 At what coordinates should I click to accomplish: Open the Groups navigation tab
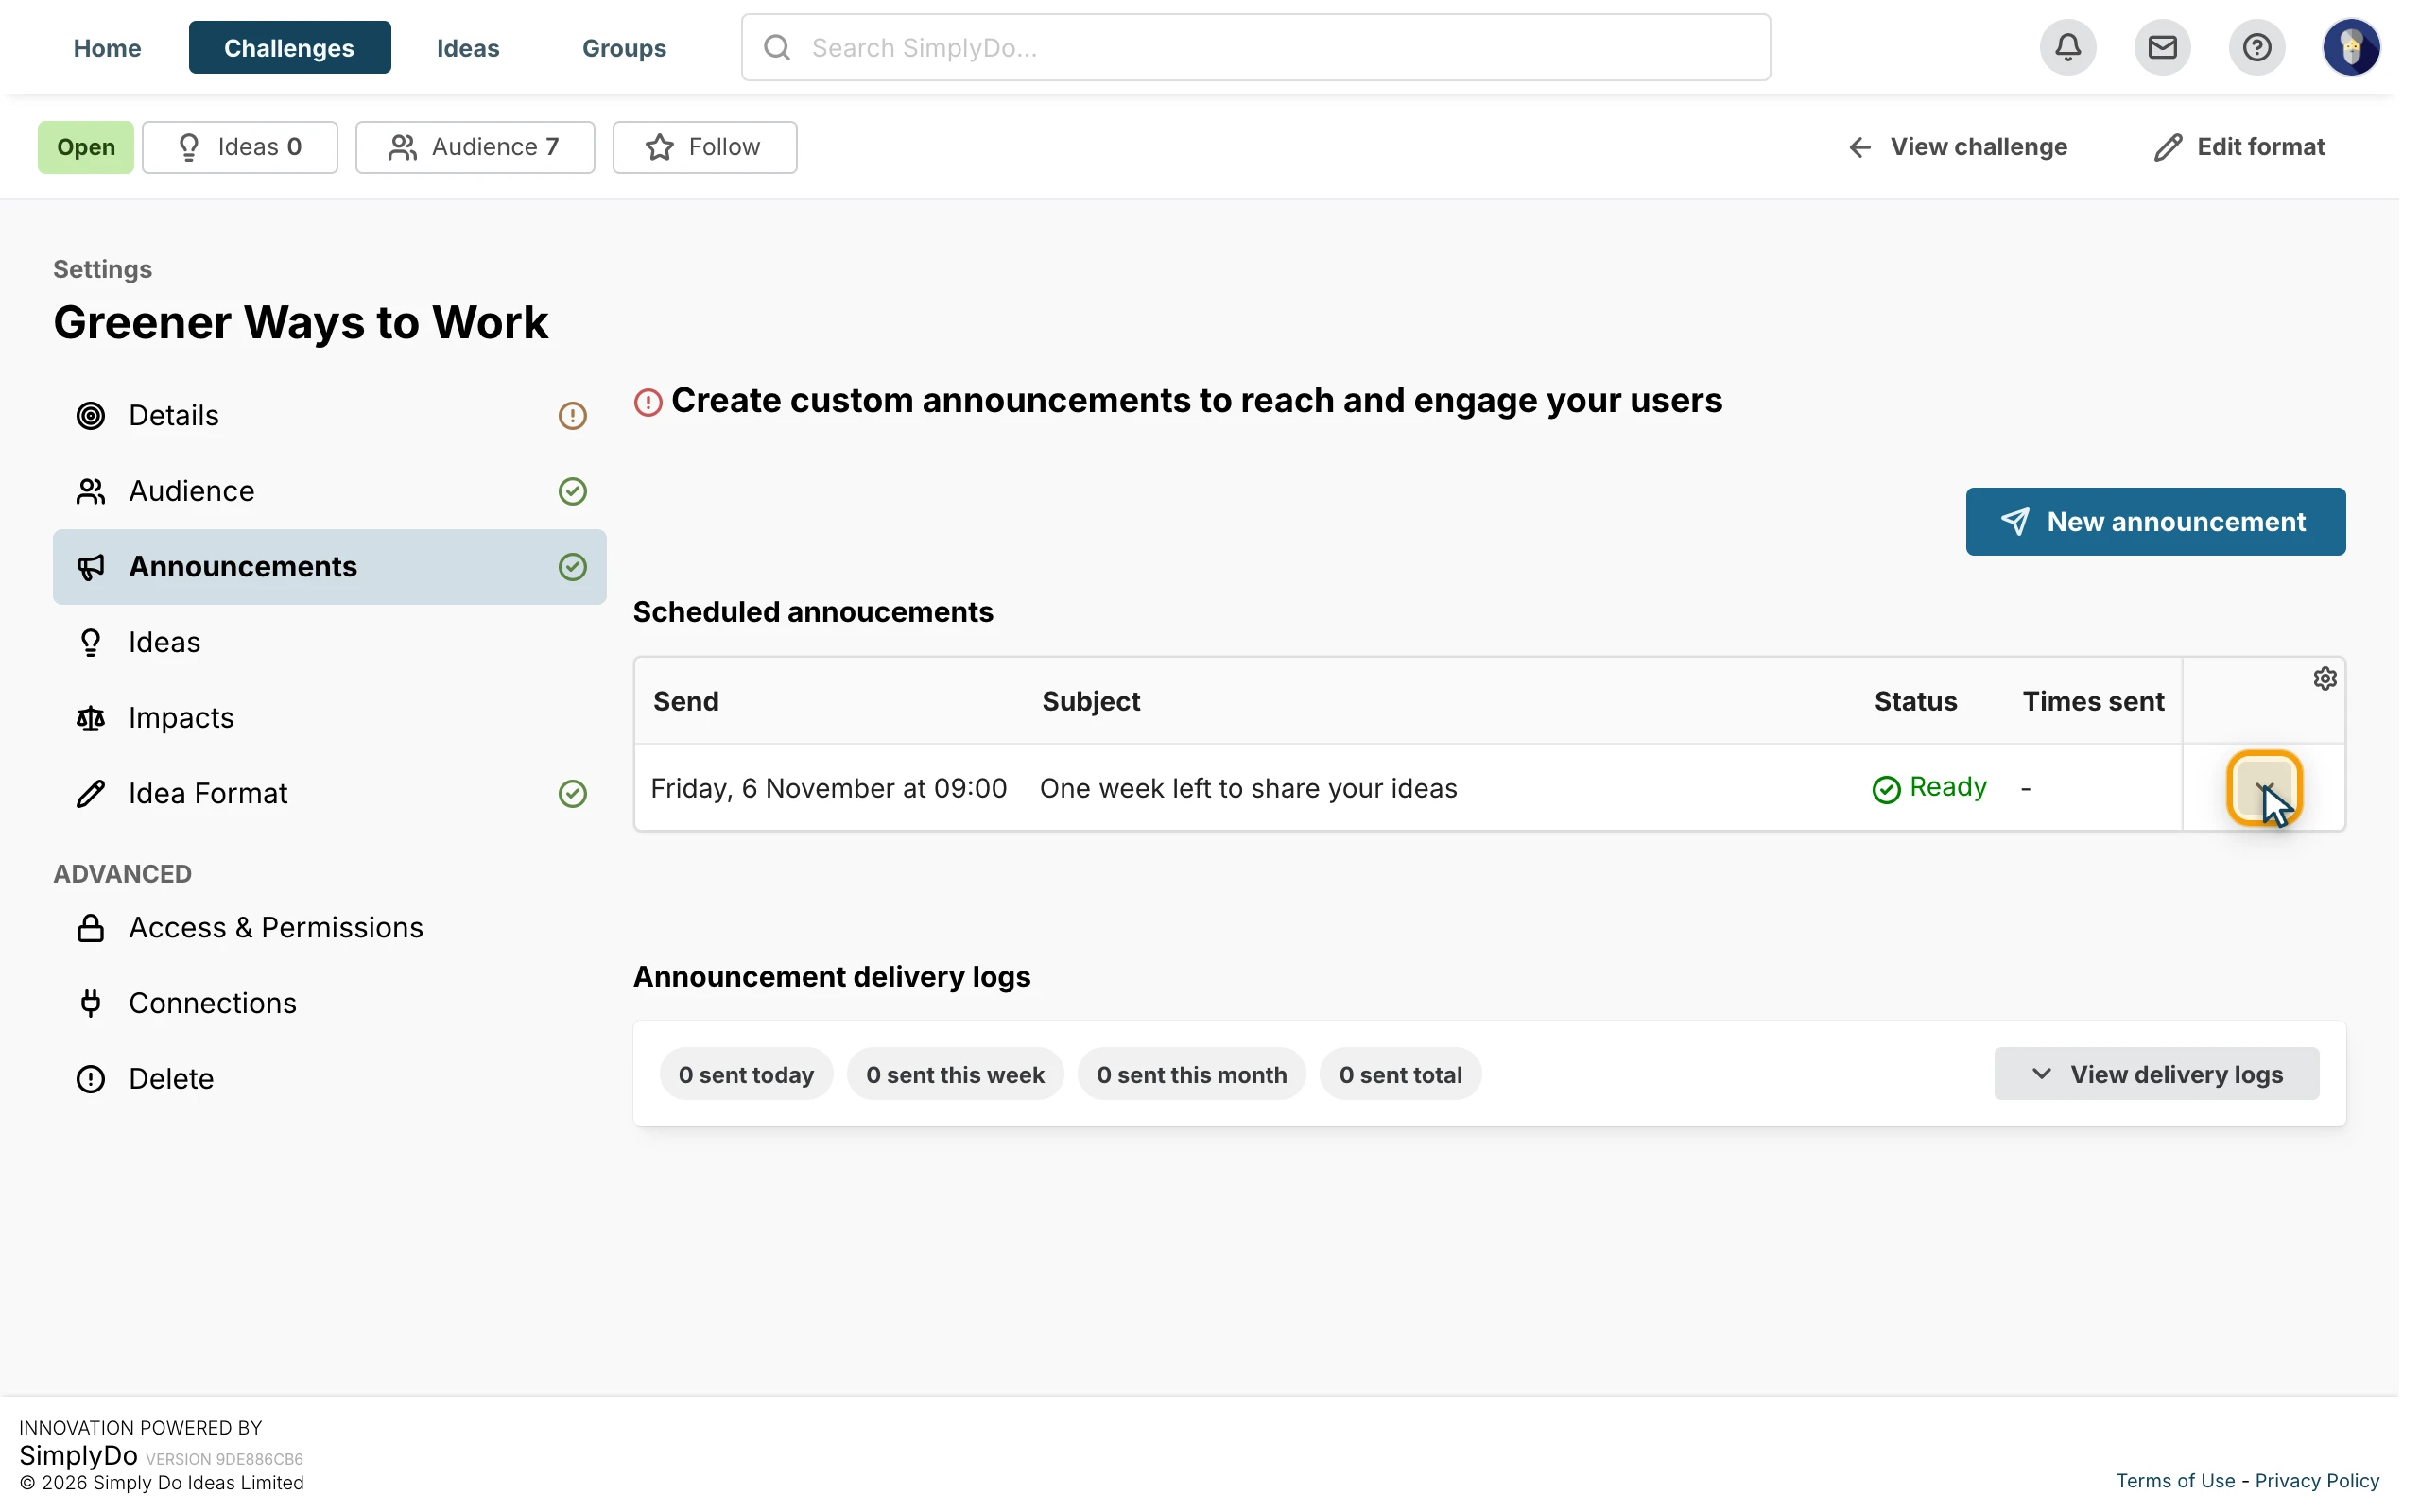pos(624,47)
